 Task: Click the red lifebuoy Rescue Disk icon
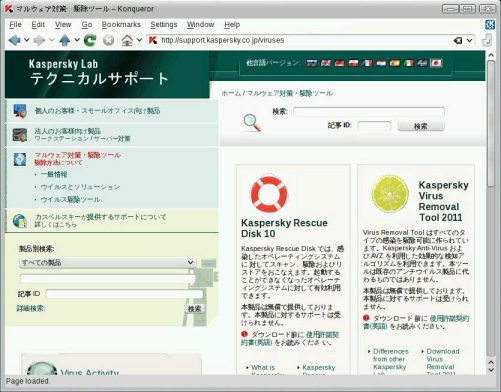coord(269,194)
